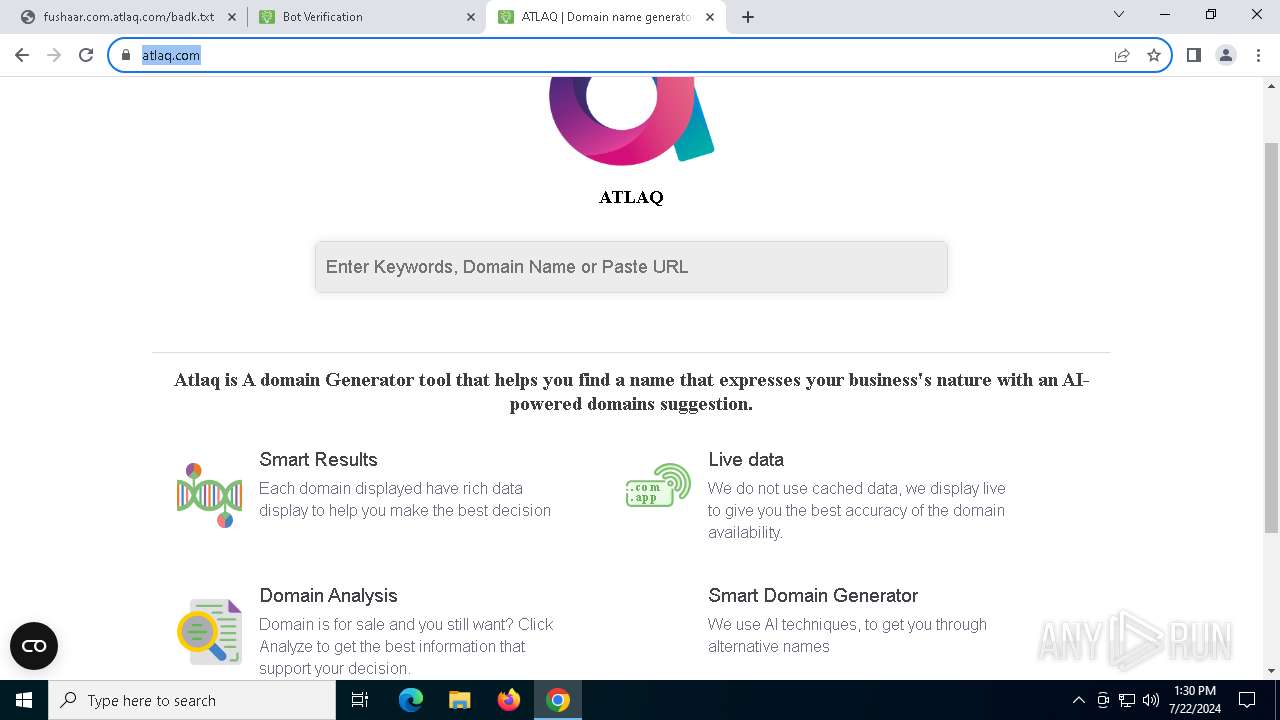1280x720 pixels.
Task: Show hidden system tray icons
Action: coord(1078,700)
